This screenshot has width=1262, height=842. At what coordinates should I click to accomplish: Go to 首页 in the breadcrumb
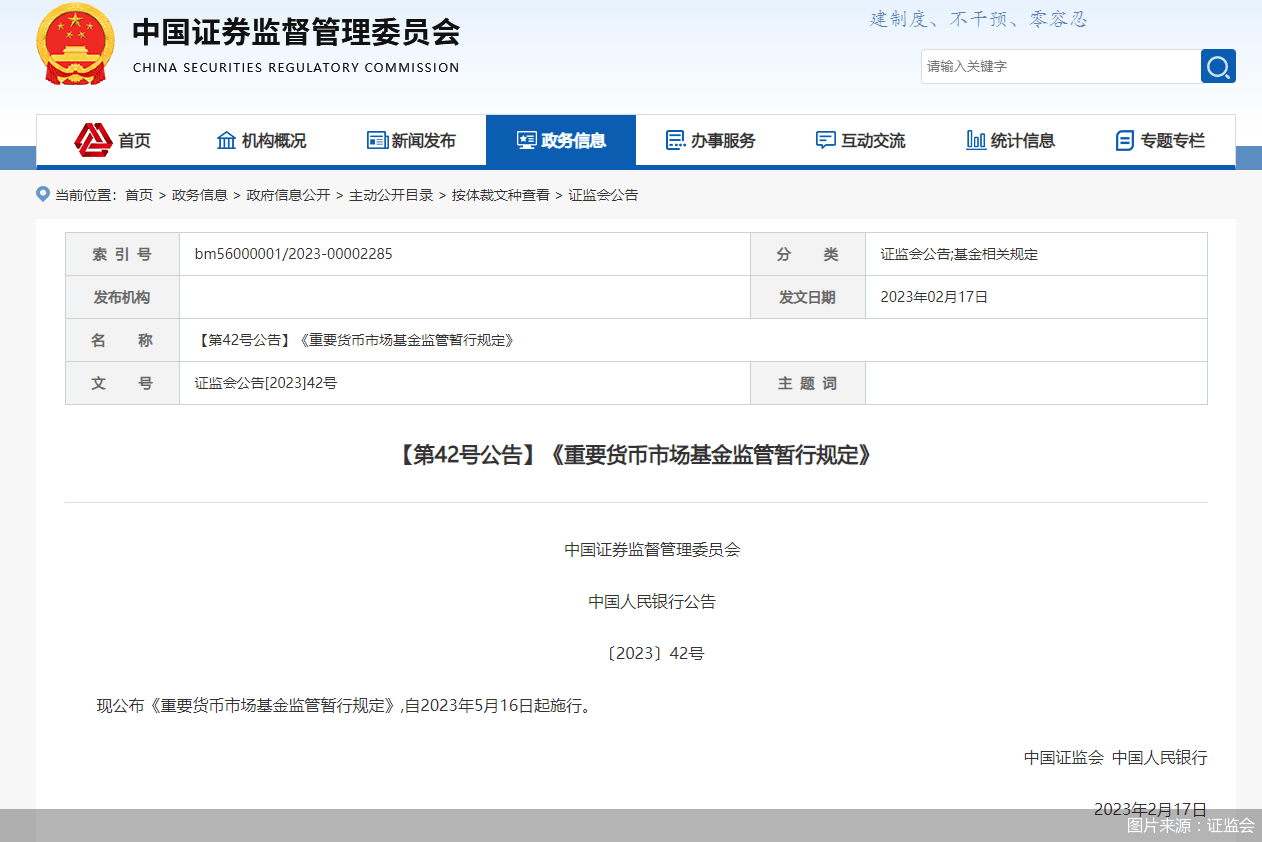pyautogui.click(x=139, y=195)
